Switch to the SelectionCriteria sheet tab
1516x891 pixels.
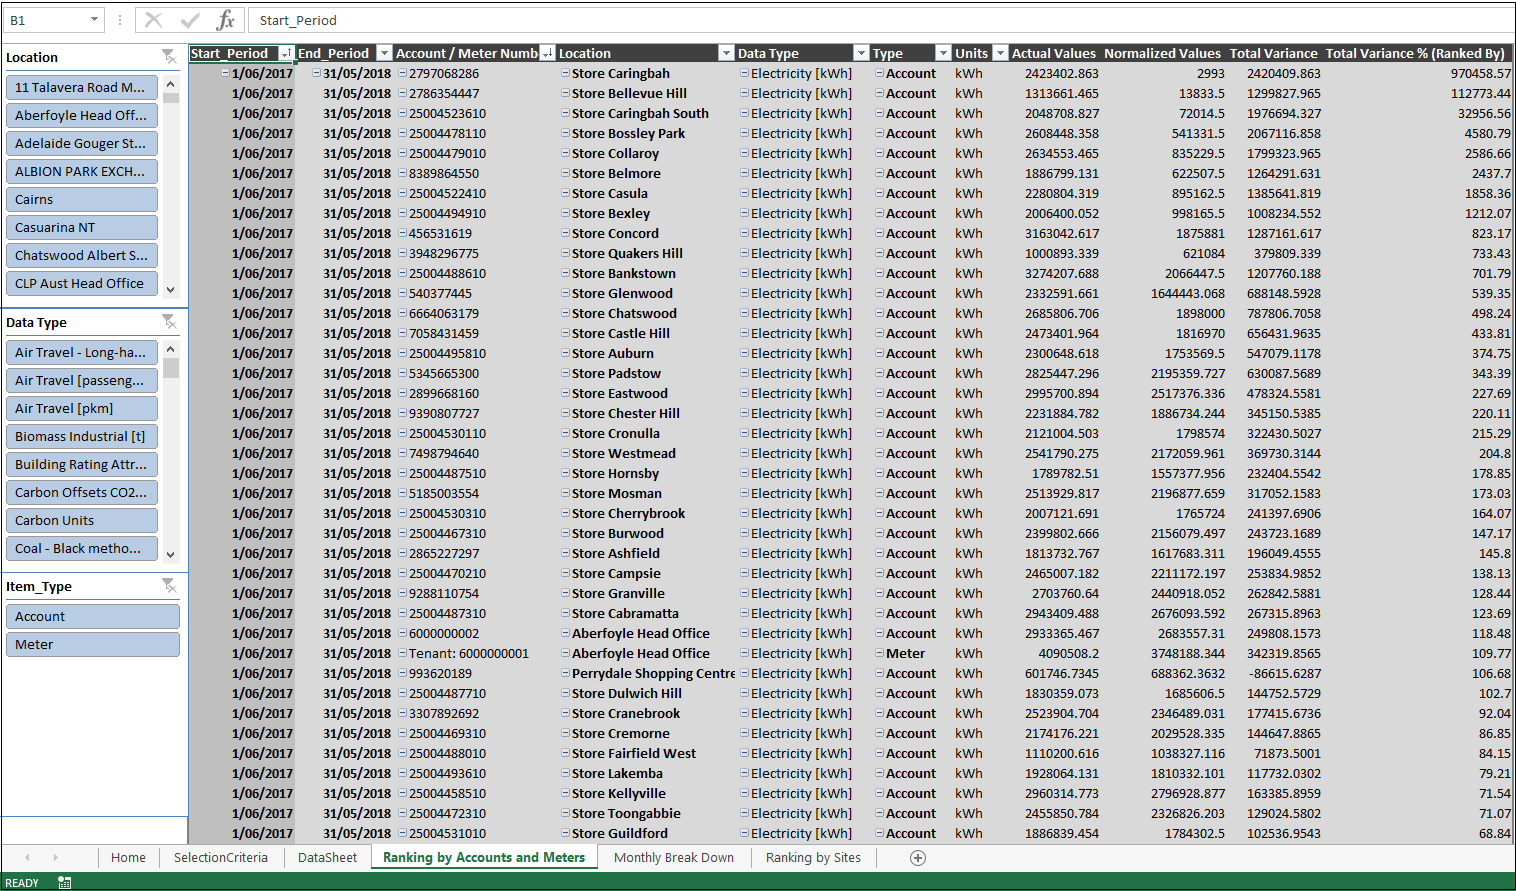point(220,858)
